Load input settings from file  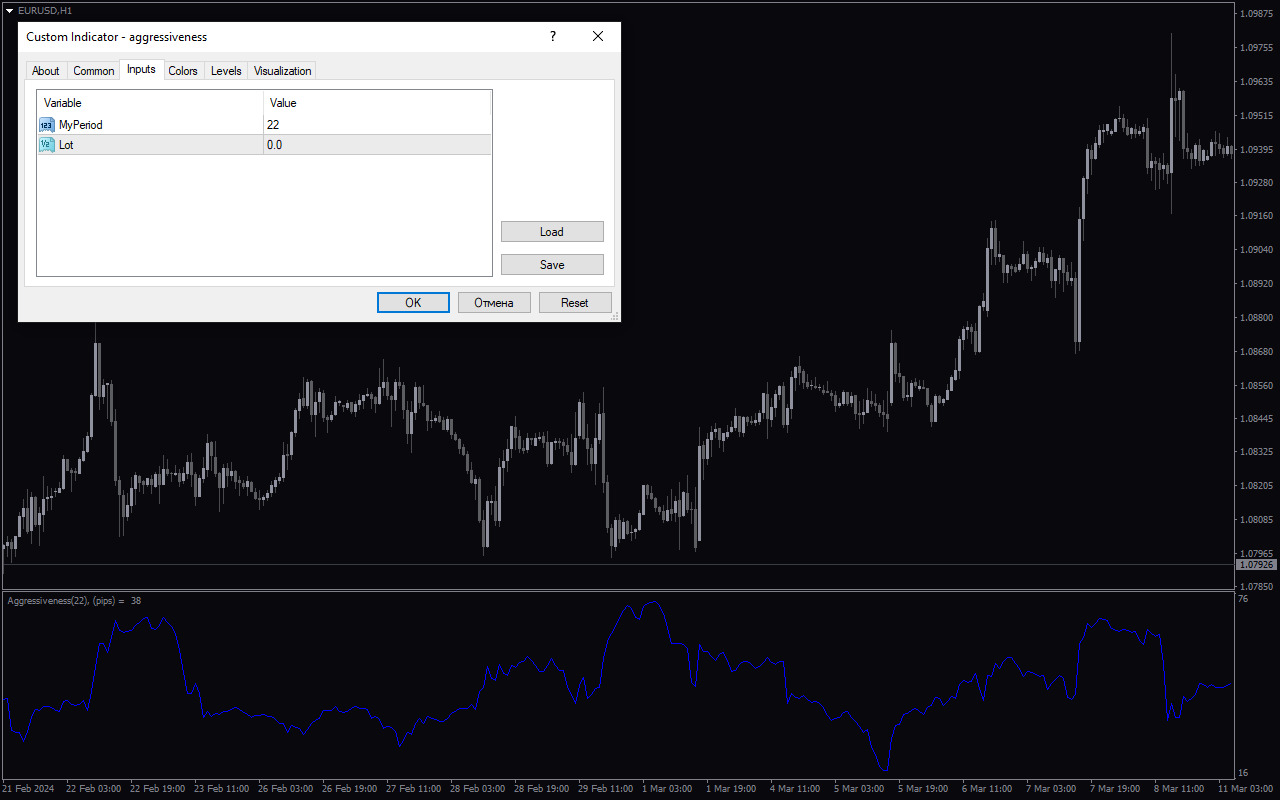(552, 232)
